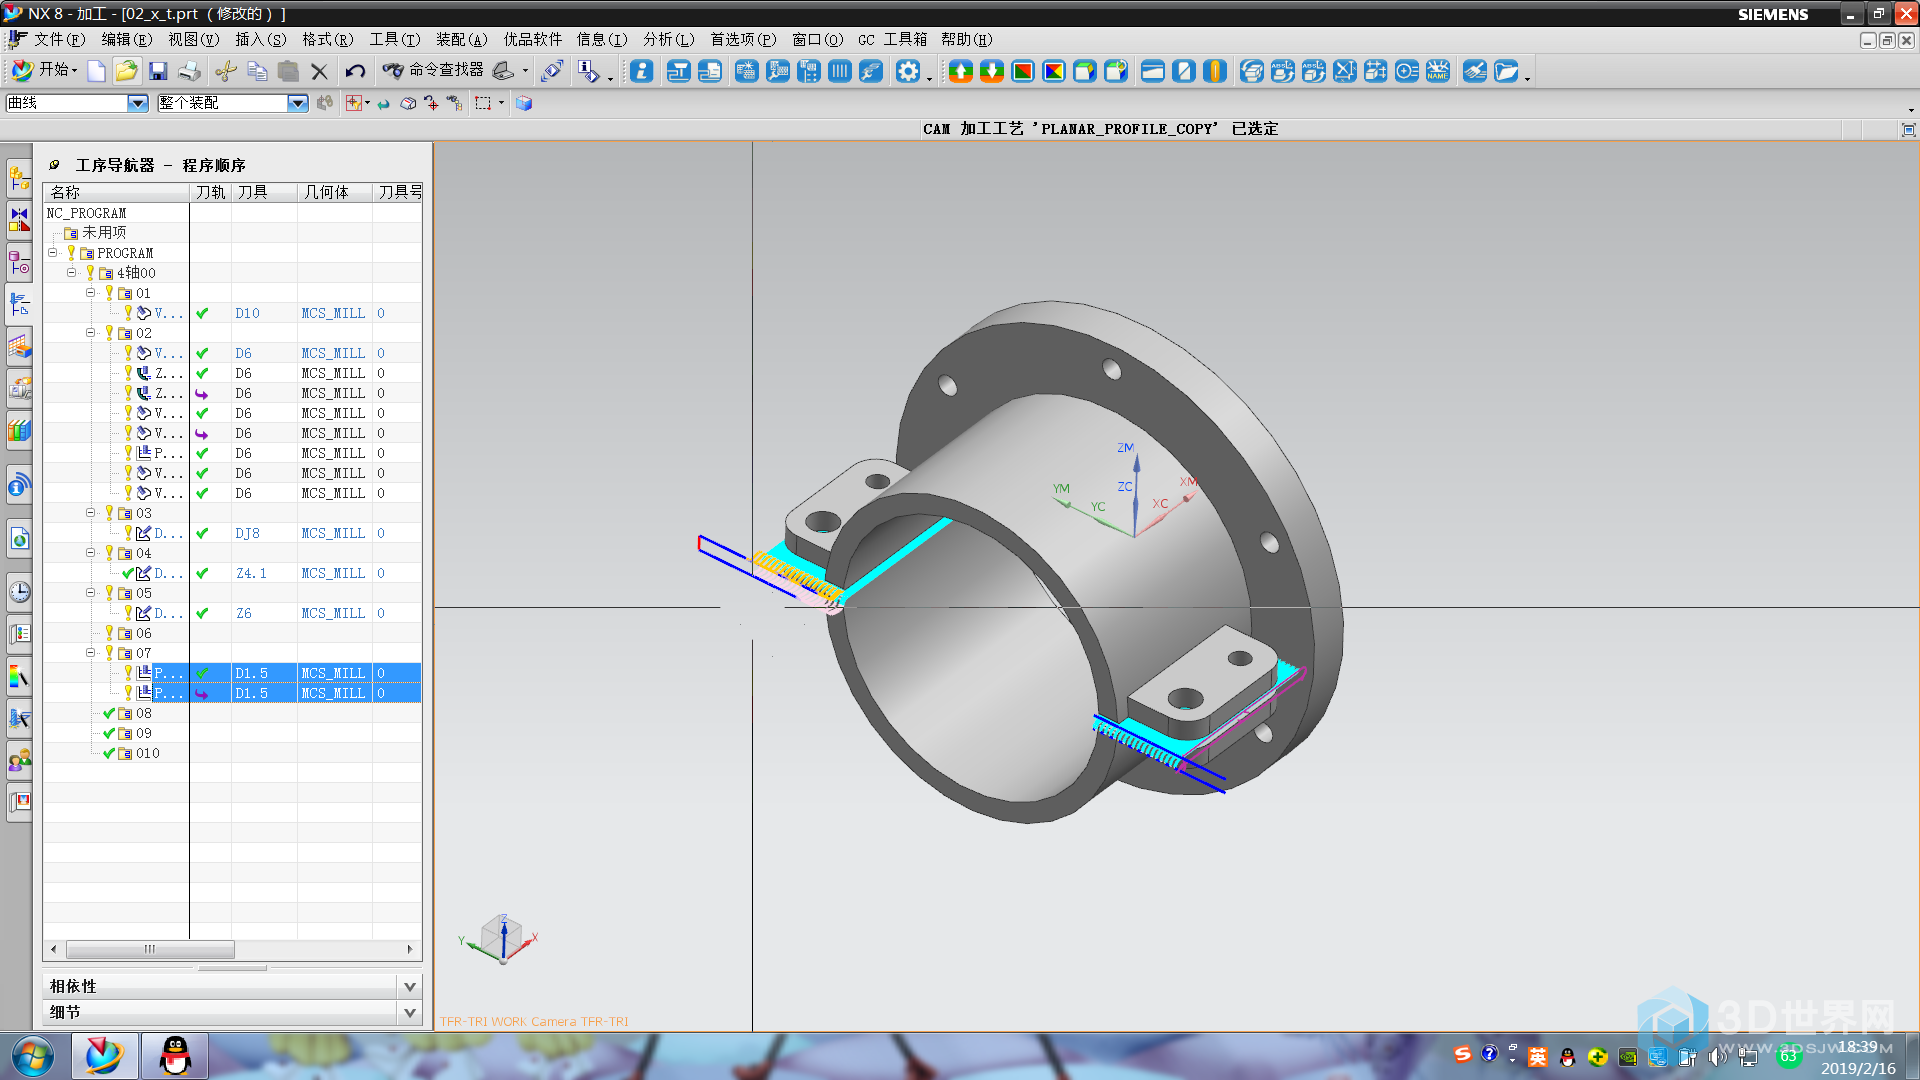The width and height of the screenshot is (1920, 1080).
Task: Select the 未用项 folder in navigator
Action: click(96, 232)
